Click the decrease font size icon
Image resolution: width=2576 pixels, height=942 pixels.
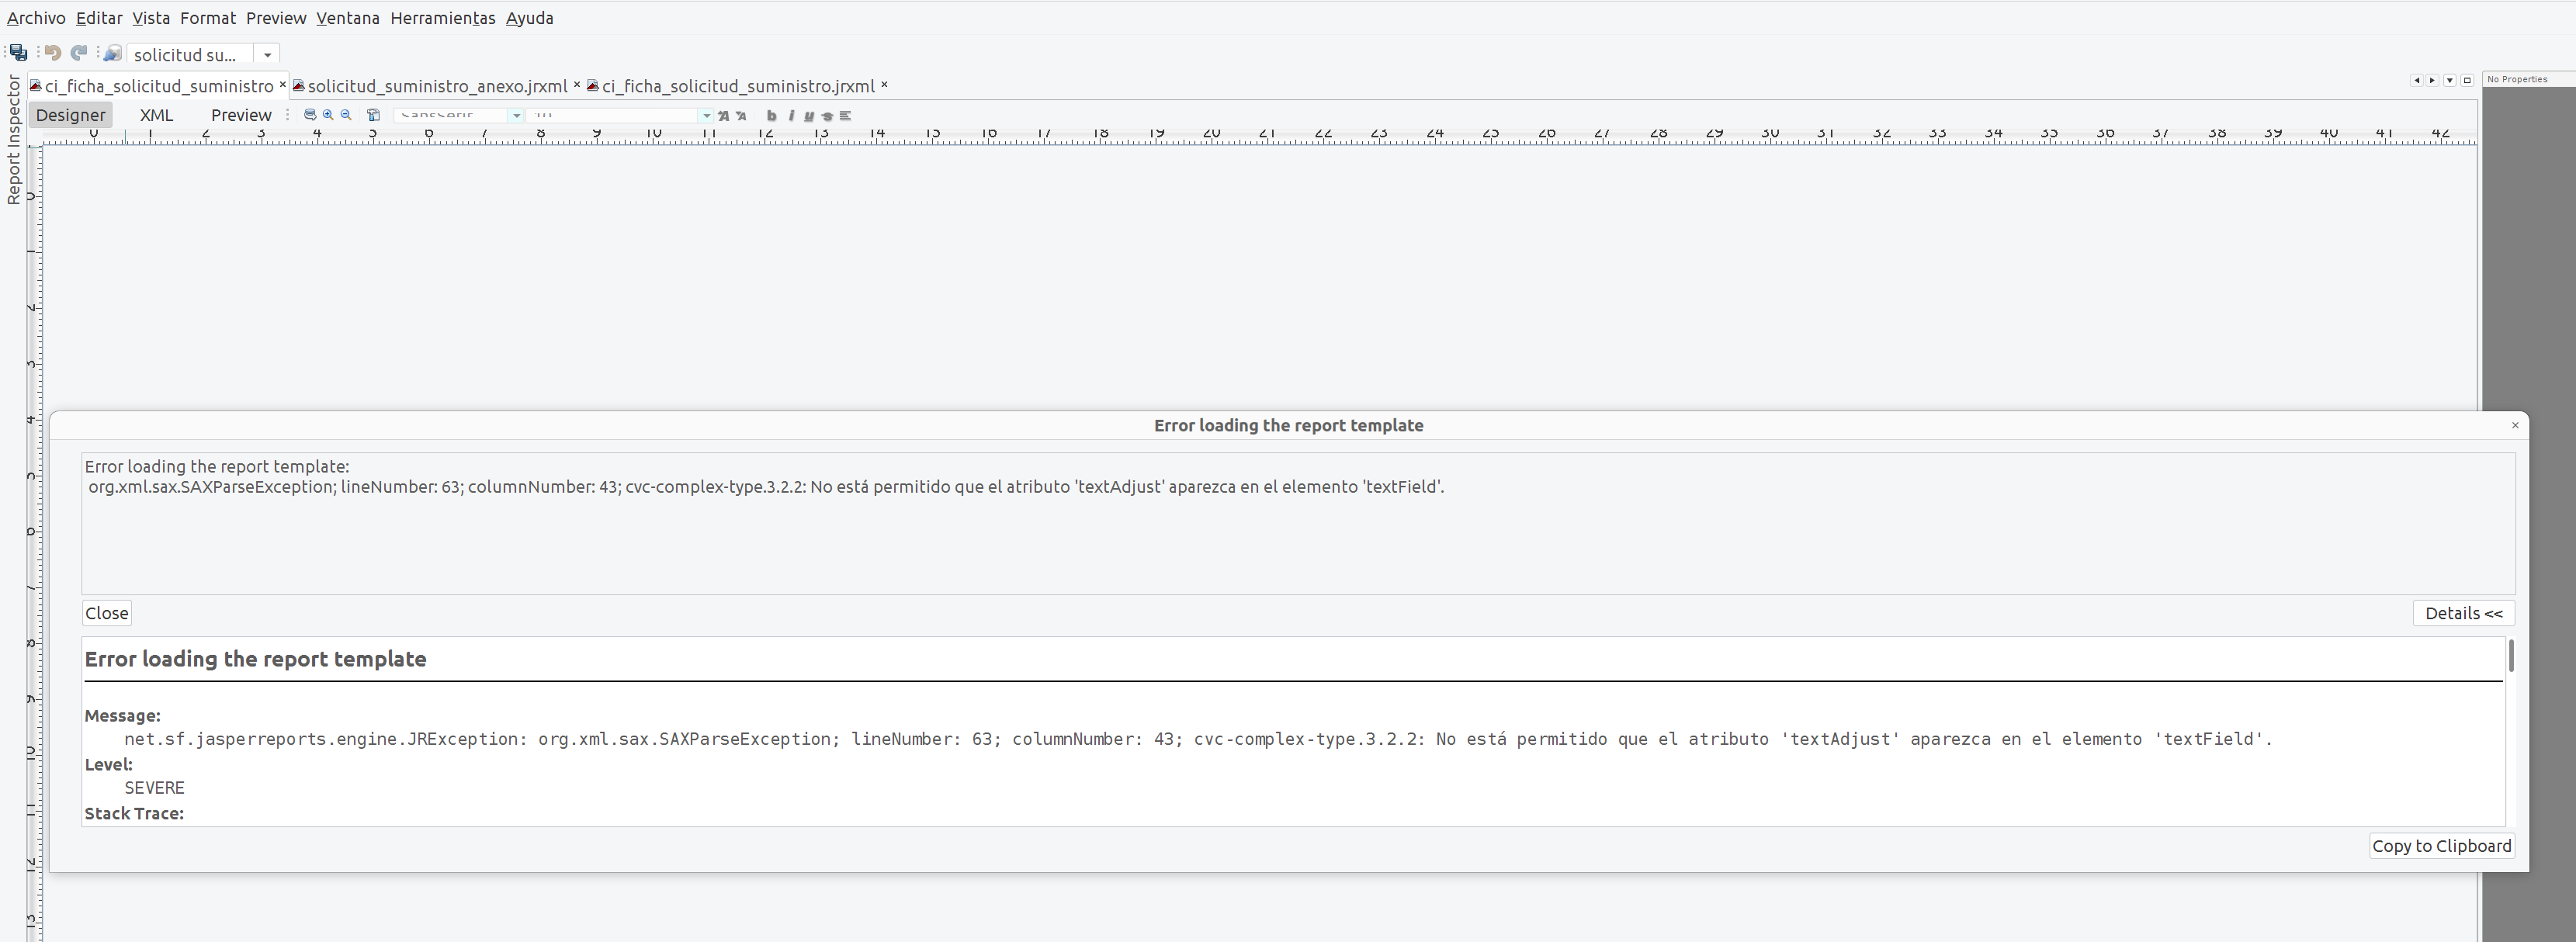(x=741, y=116)
